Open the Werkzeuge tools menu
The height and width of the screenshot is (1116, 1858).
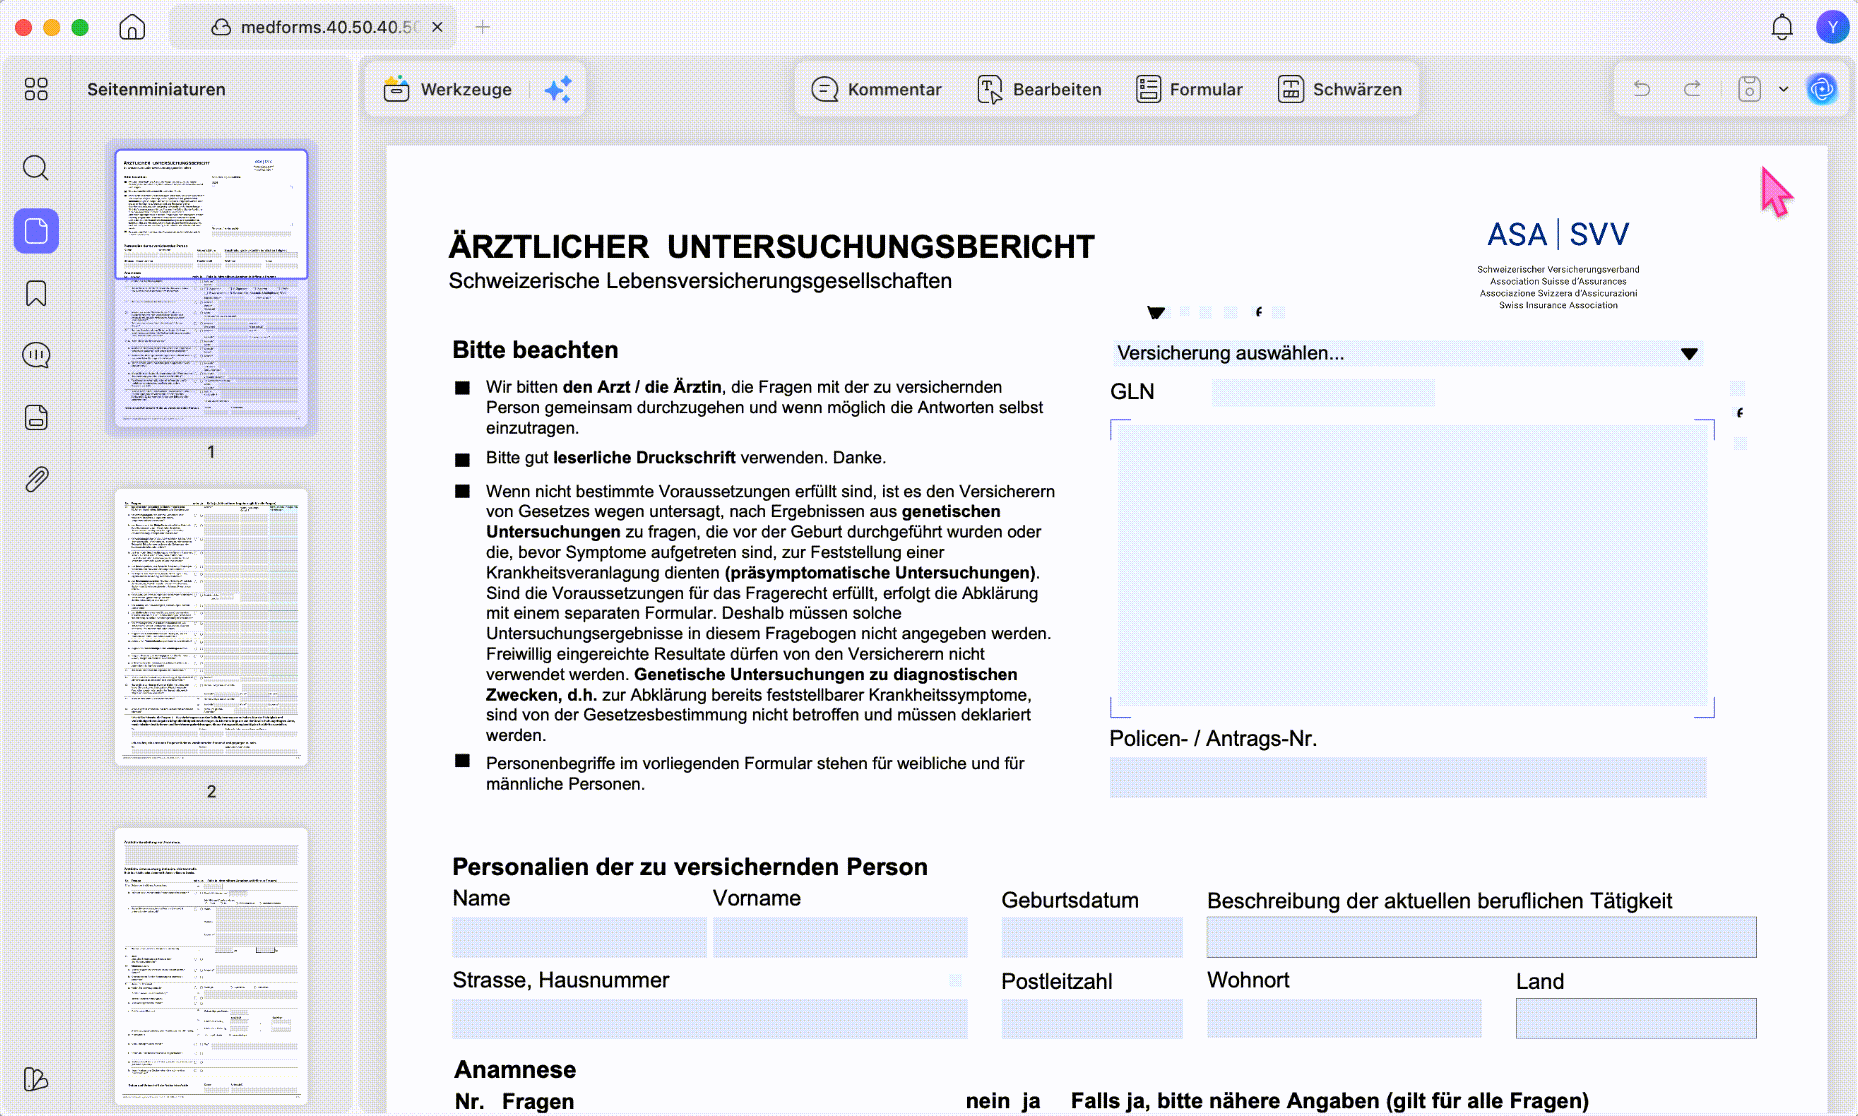[448, 89]
